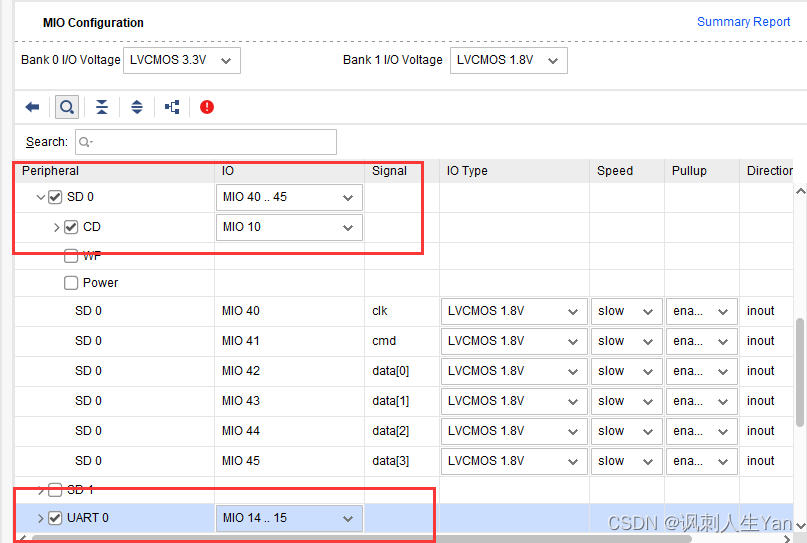Open Pullup dropdown for MIO 42 row

(x=701, y=371)
